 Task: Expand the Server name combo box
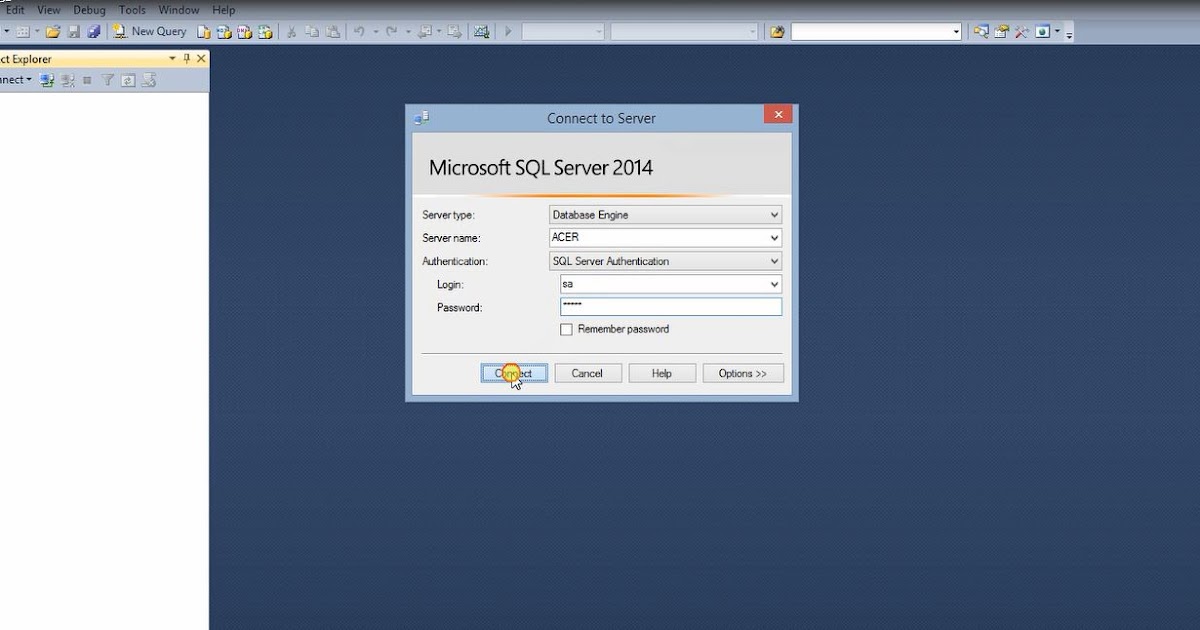pyautogui.click(x=774, y=238)
